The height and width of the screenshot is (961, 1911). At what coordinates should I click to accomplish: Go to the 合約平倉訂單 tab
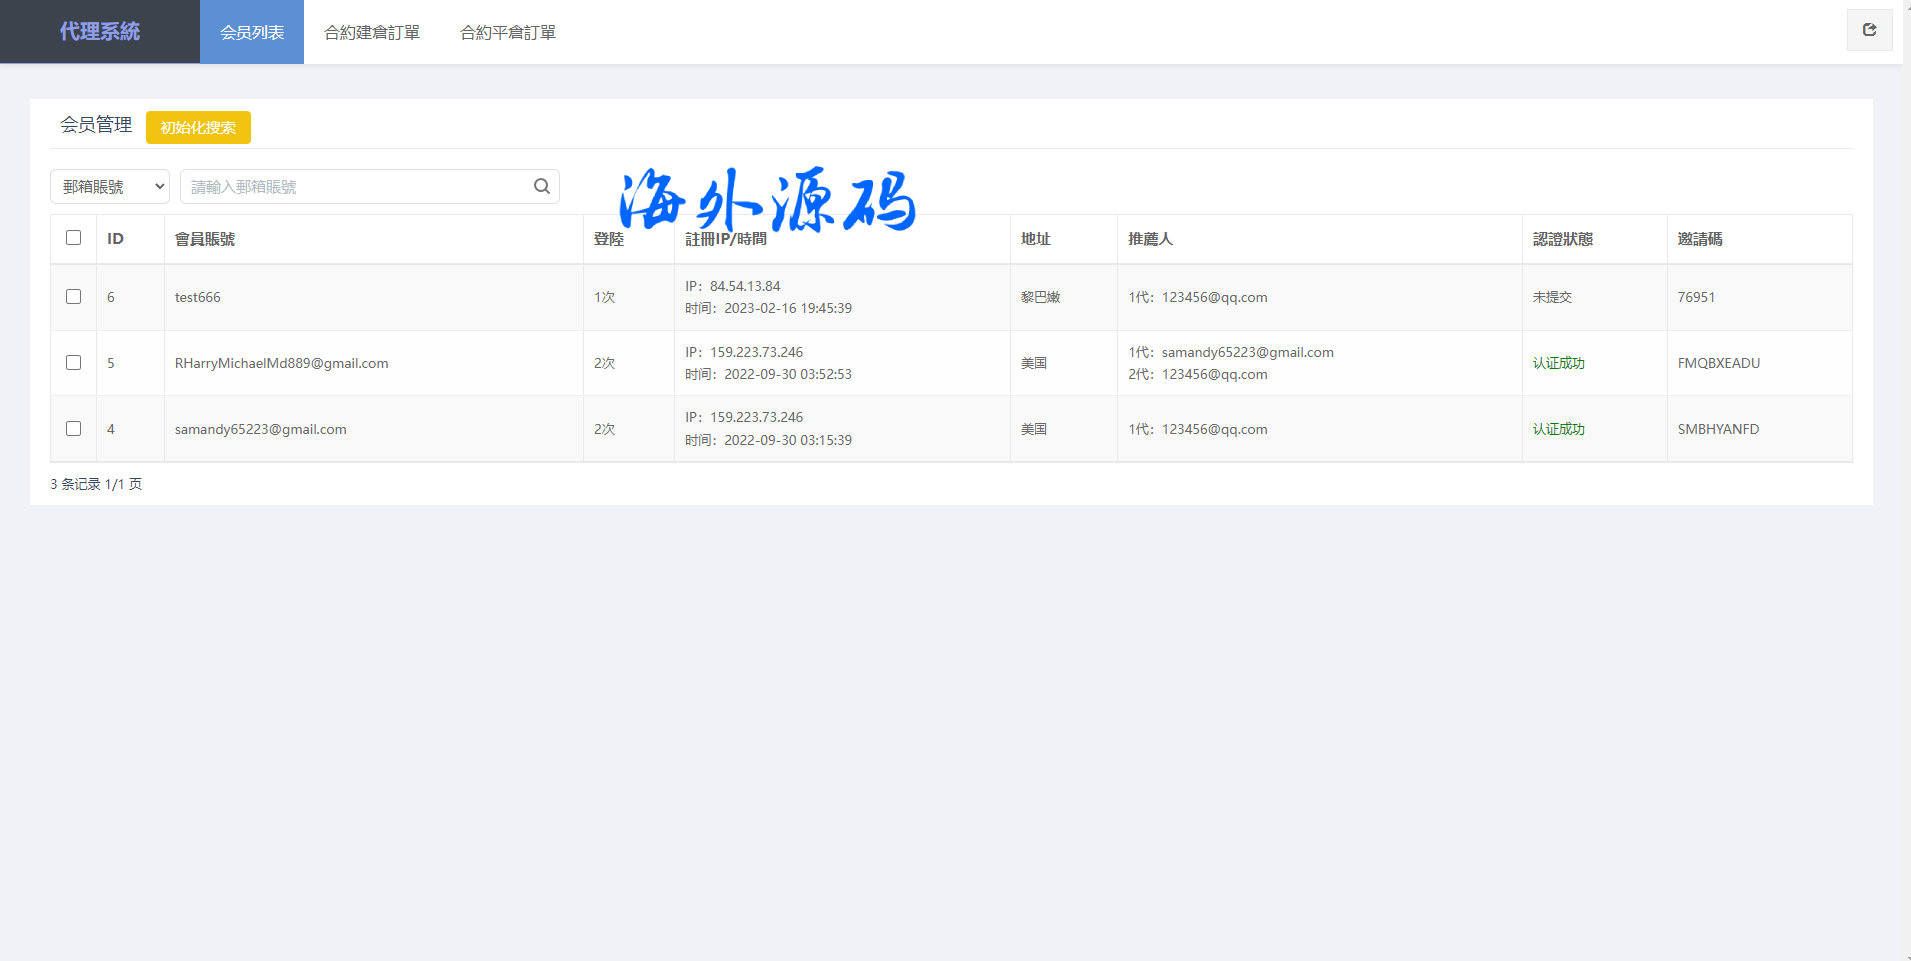pyautogui.click(x=508, y=32)
